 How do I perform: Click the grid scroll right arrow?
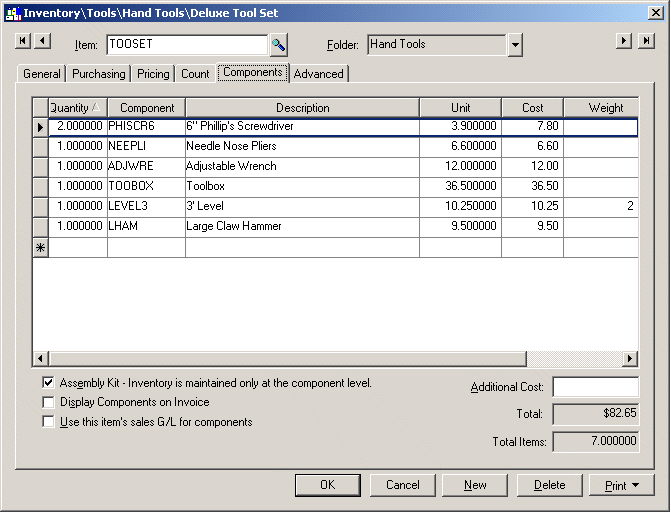pos(629,359)
